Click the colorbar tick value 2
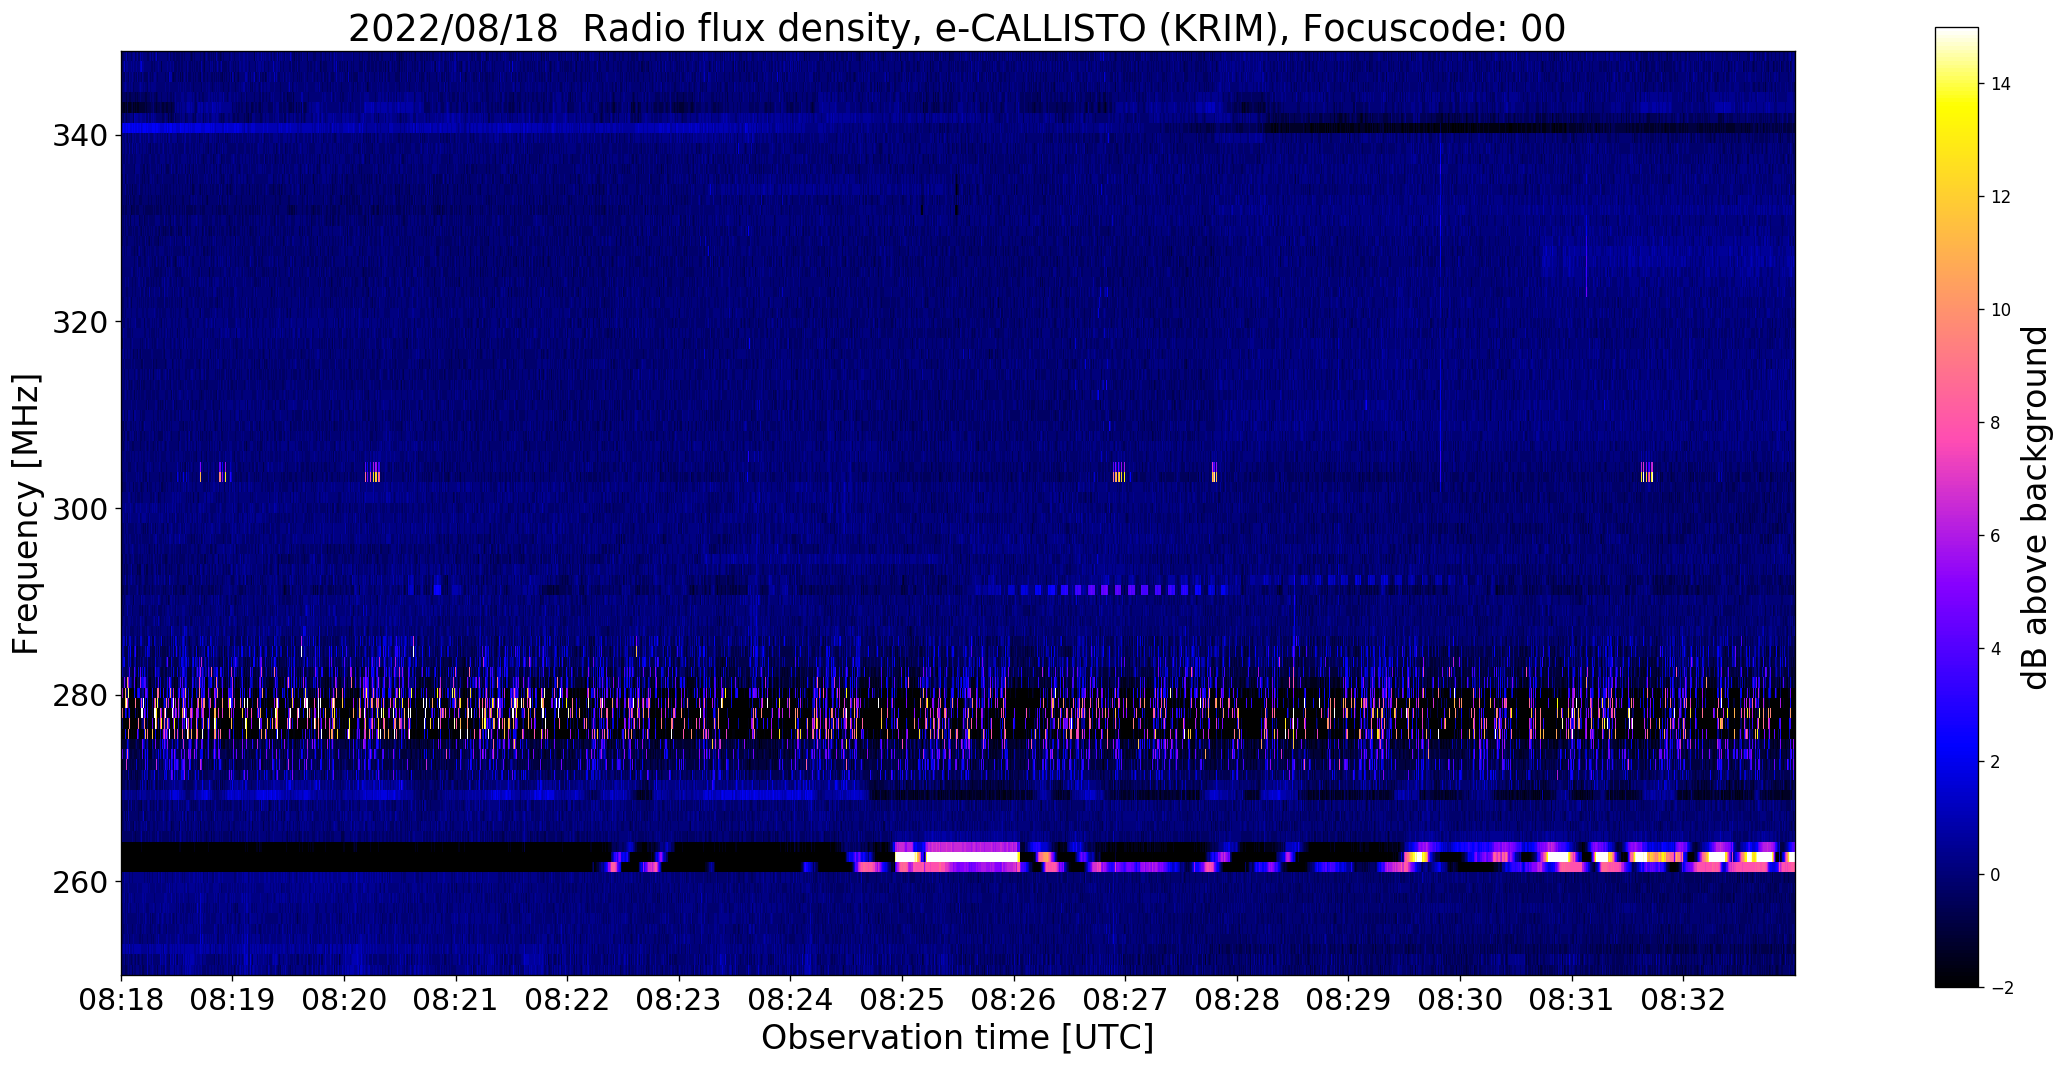 pyautogui.click(x=1996, y=762)
